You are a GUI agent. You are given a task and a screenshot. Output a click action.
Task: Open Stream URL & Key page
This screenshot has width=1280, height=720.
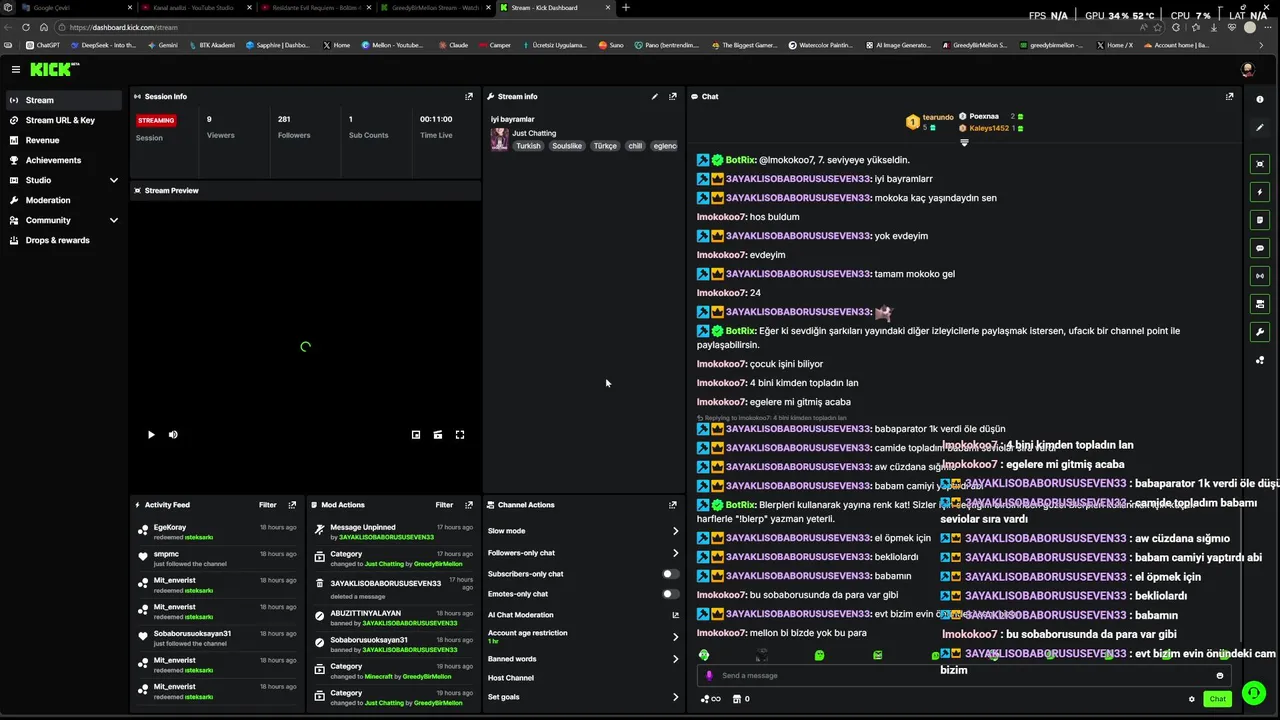[x=64, y=120]
